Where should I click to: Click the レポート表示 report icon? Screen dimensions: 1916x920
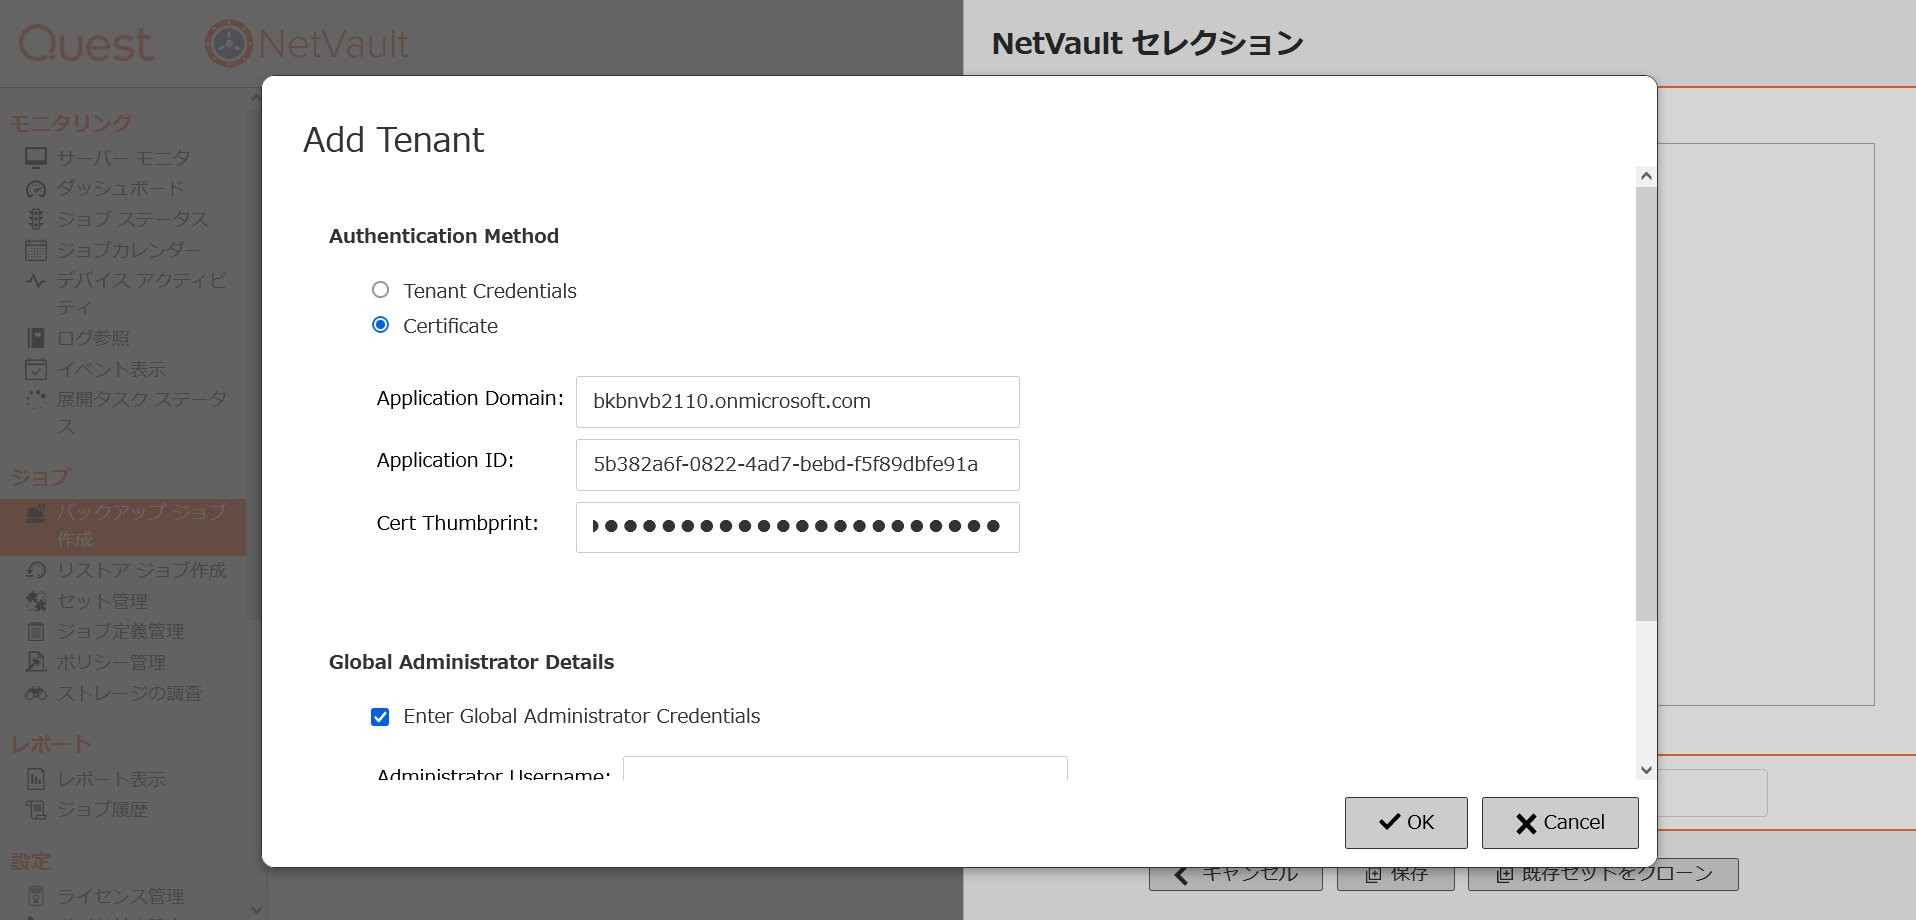(x=36, y=778)
